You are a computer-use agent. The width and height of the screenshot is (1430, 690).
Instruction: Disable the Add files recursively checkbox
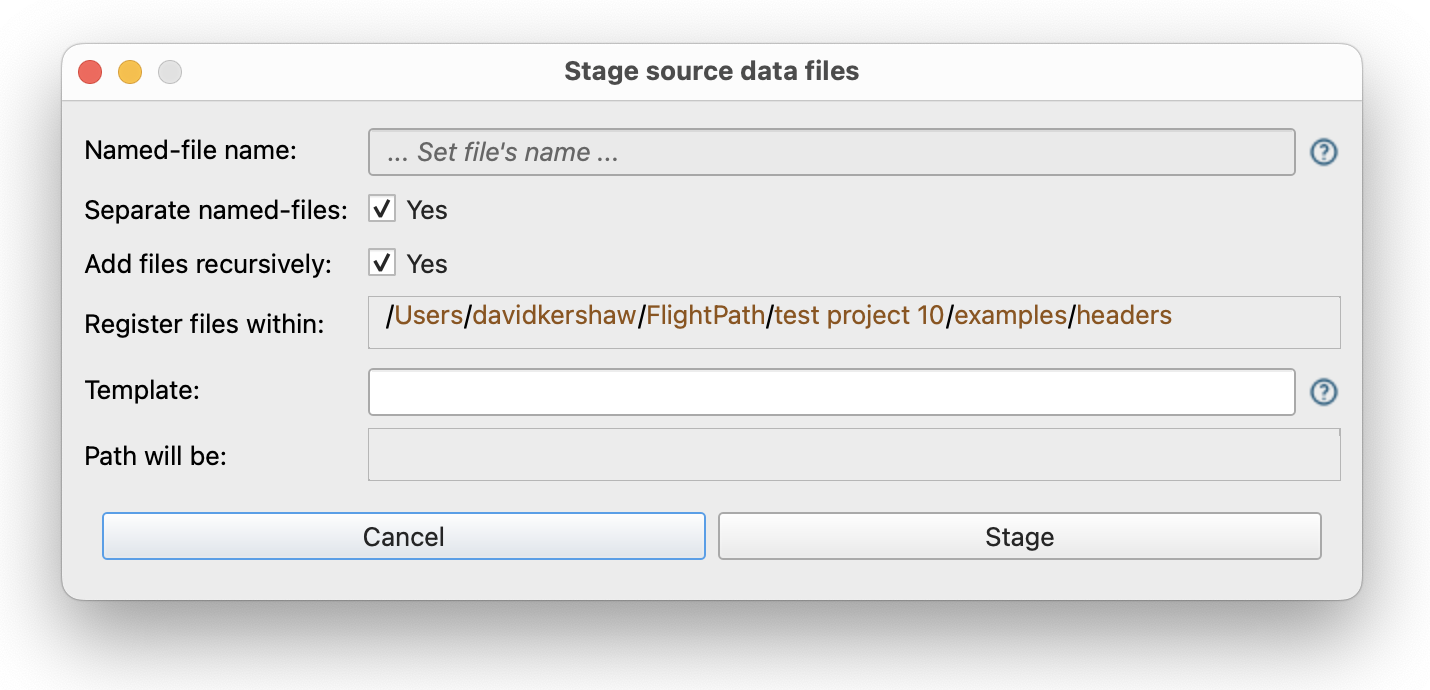(382, 263)
